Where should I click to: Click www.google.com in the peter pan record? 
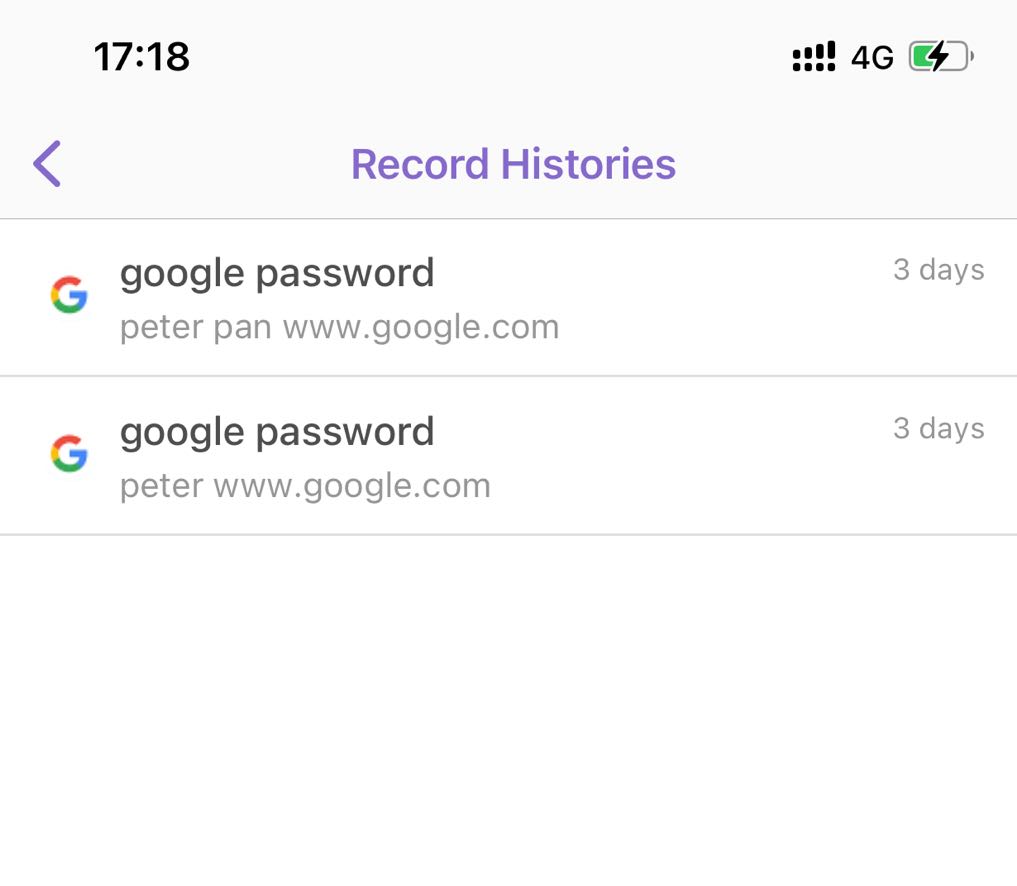(x=421, y=327)
